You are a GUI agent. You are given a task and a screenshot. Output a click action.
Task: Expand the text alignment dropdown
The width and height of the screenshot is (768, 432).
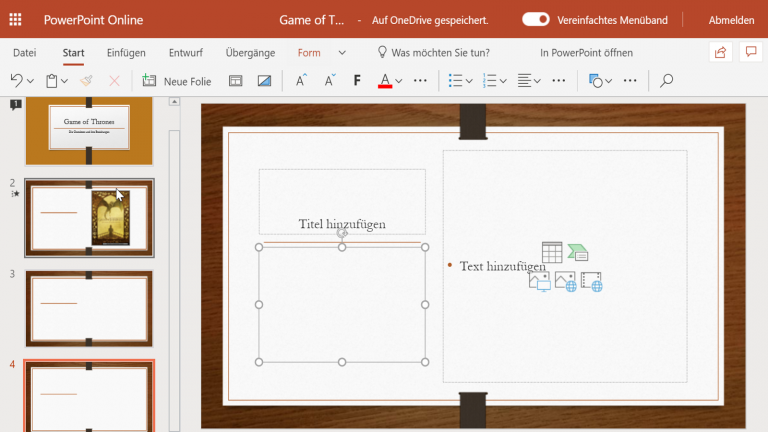(x=539, y=81)
